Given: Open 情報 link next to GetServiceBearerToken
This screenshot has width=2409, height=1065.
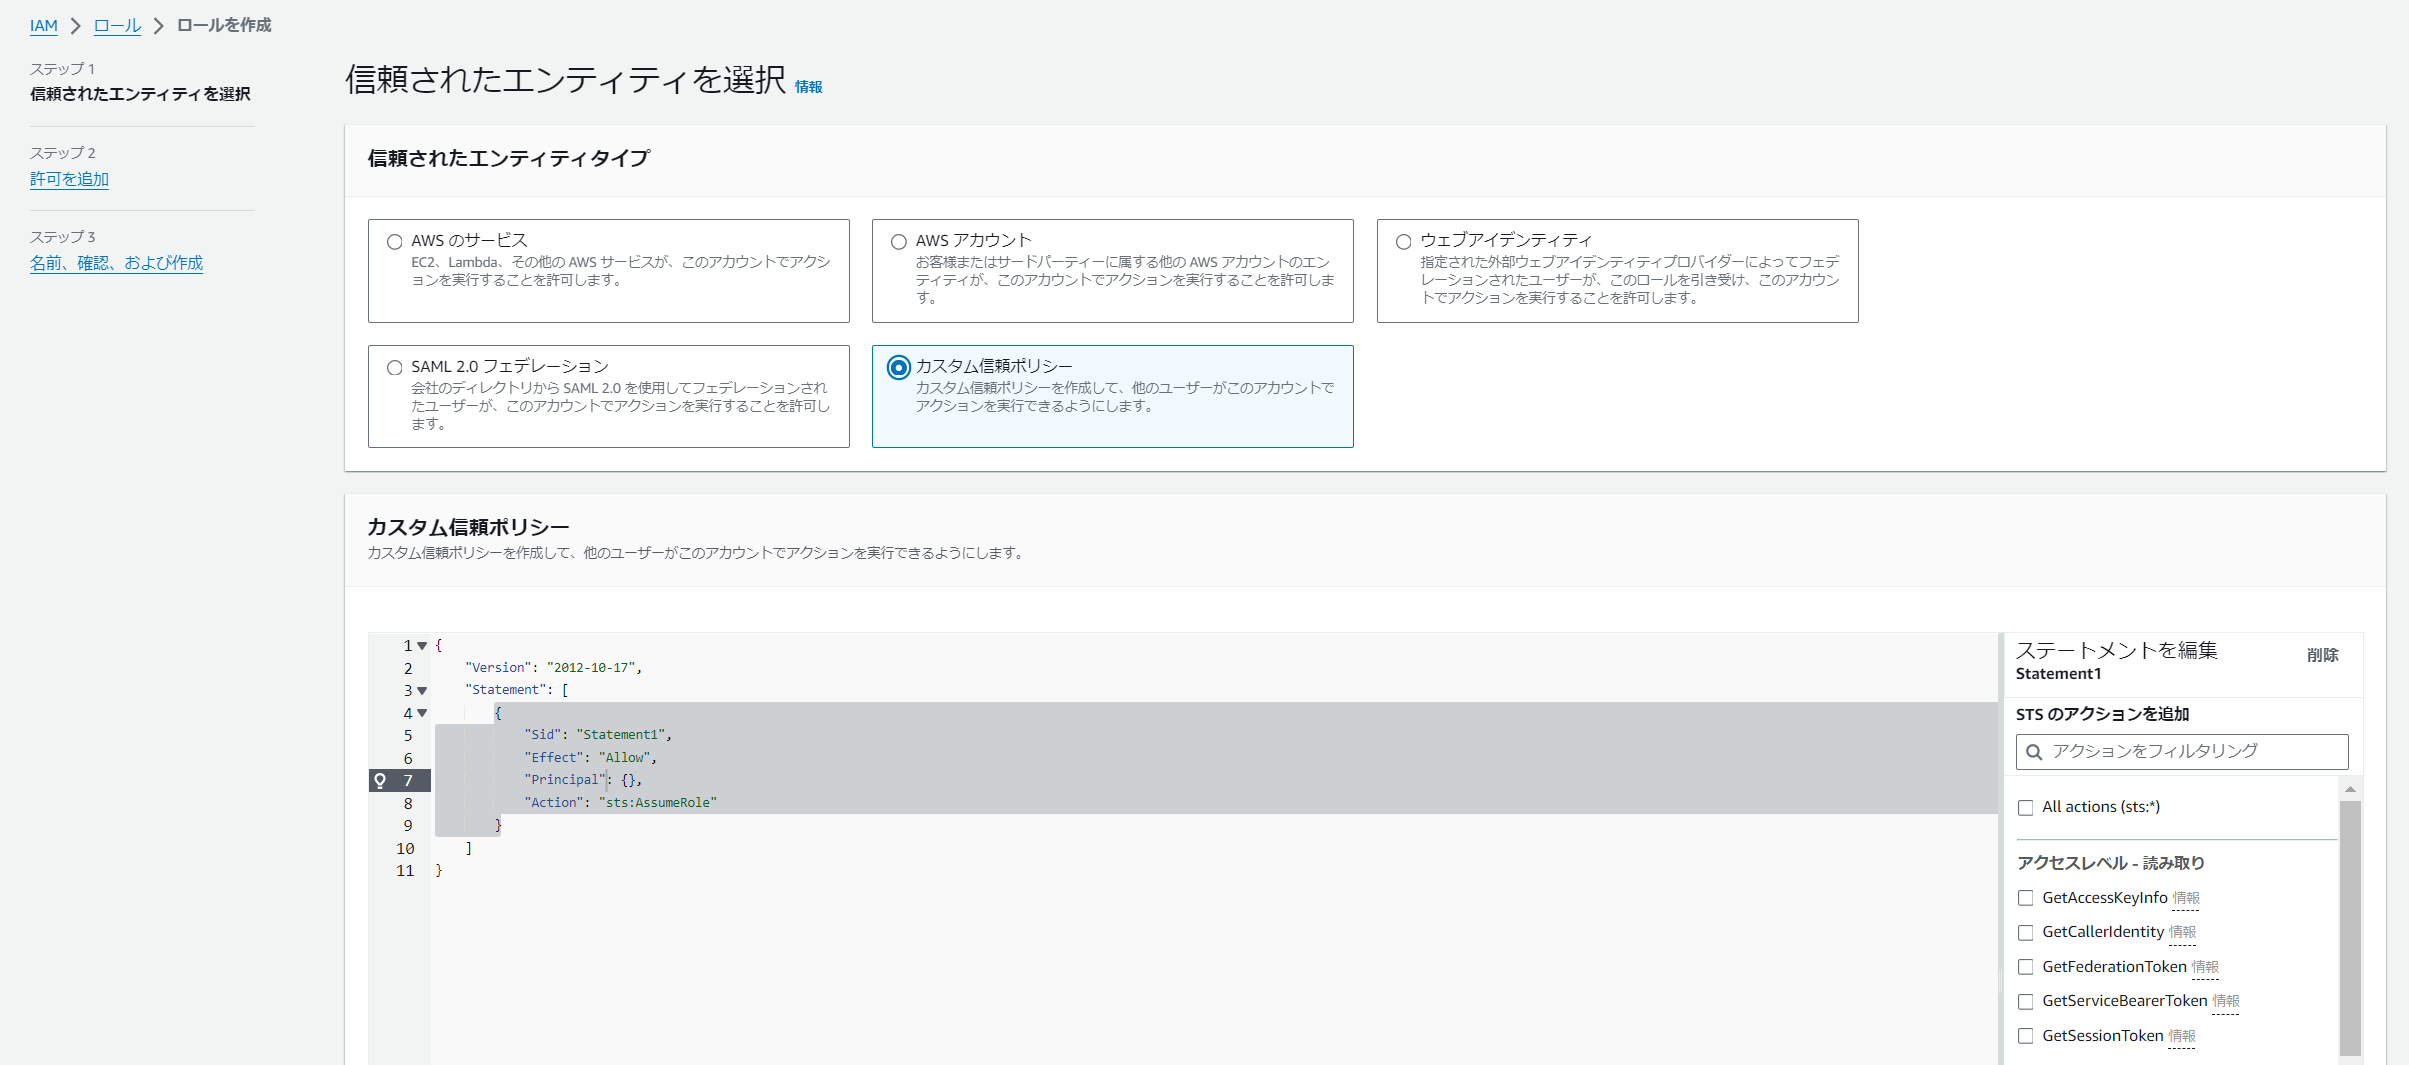Looking at the screenshot, I should [x=2225, y=1001].
